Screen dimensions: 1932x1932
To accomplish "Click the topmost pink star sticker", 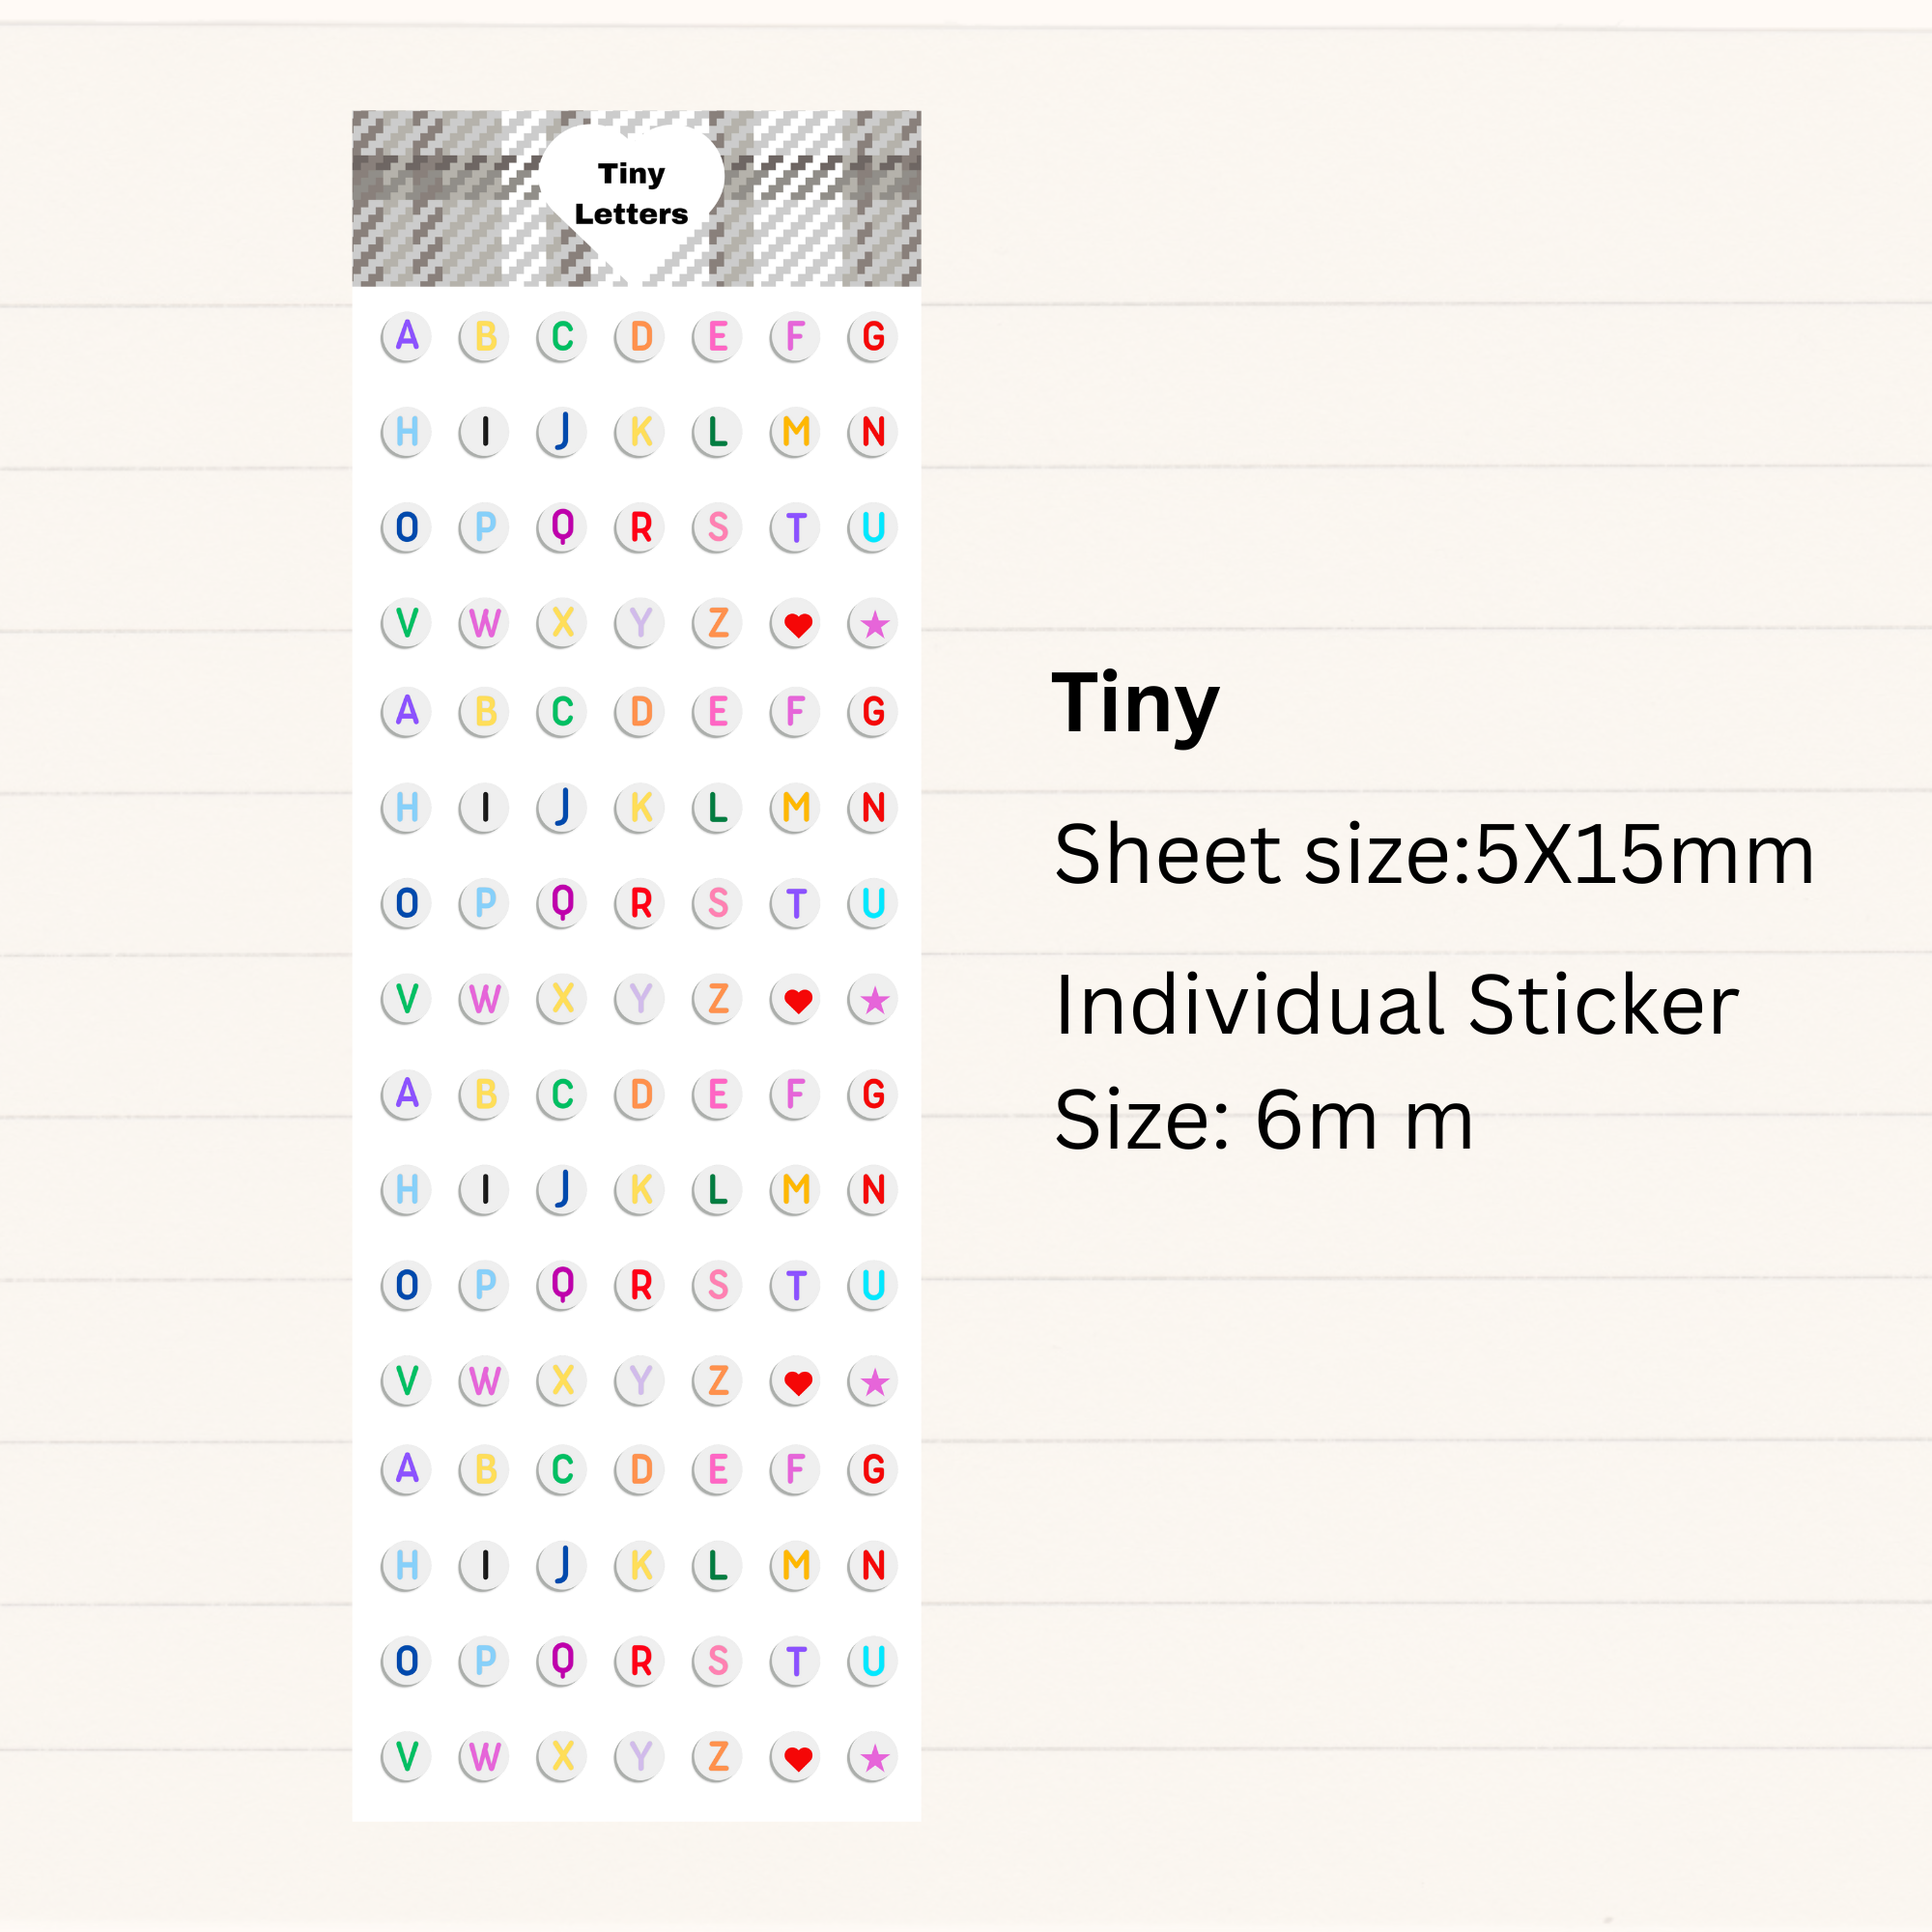I will (x=873, y=625).
